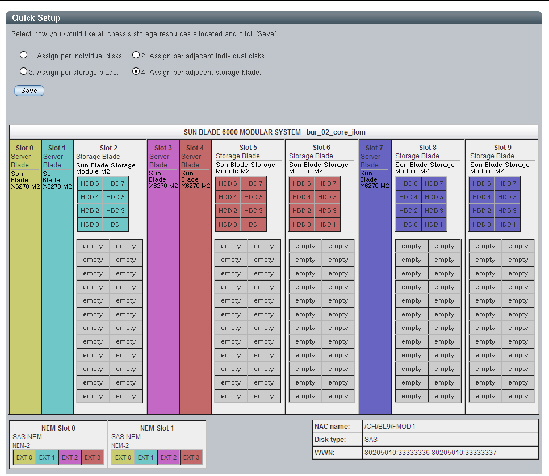Click HDD 7 in Slot 8 storage blade
The width and height of the screenshot is (549, 476).
(x=434, y=183)
